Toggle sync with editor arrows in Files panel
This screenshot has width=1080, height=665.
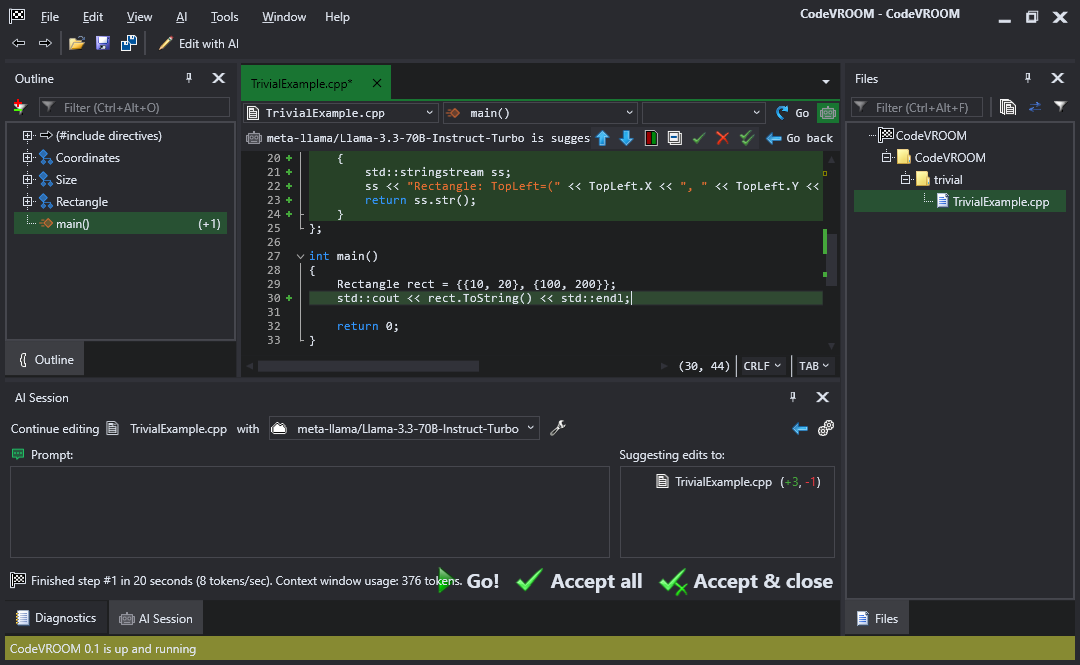[1035, 107]
